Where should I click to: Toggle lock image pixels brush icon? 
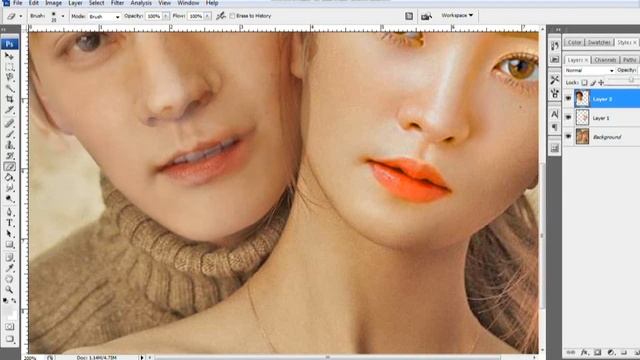tap(593, 82)
